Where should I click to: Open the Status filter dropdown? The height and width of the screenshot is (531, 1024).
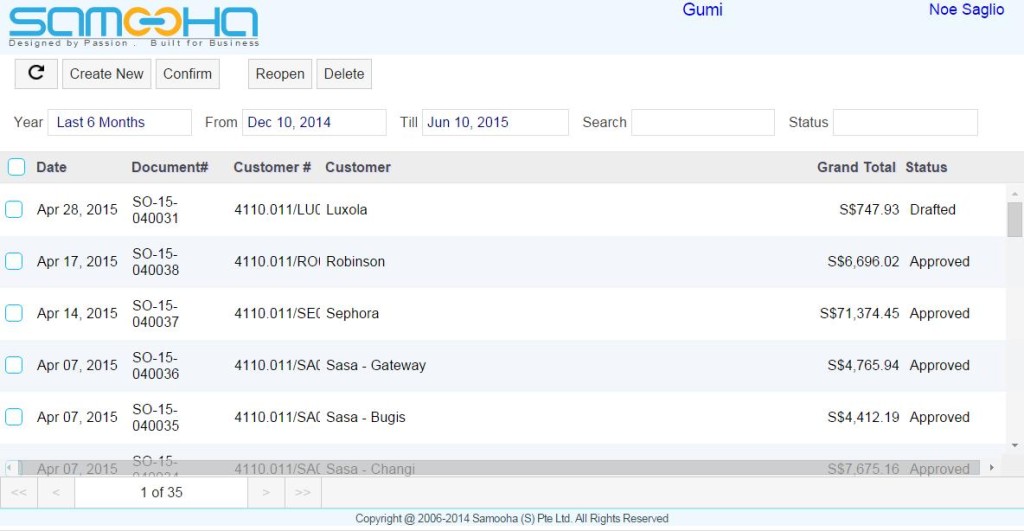click(905, 122)
